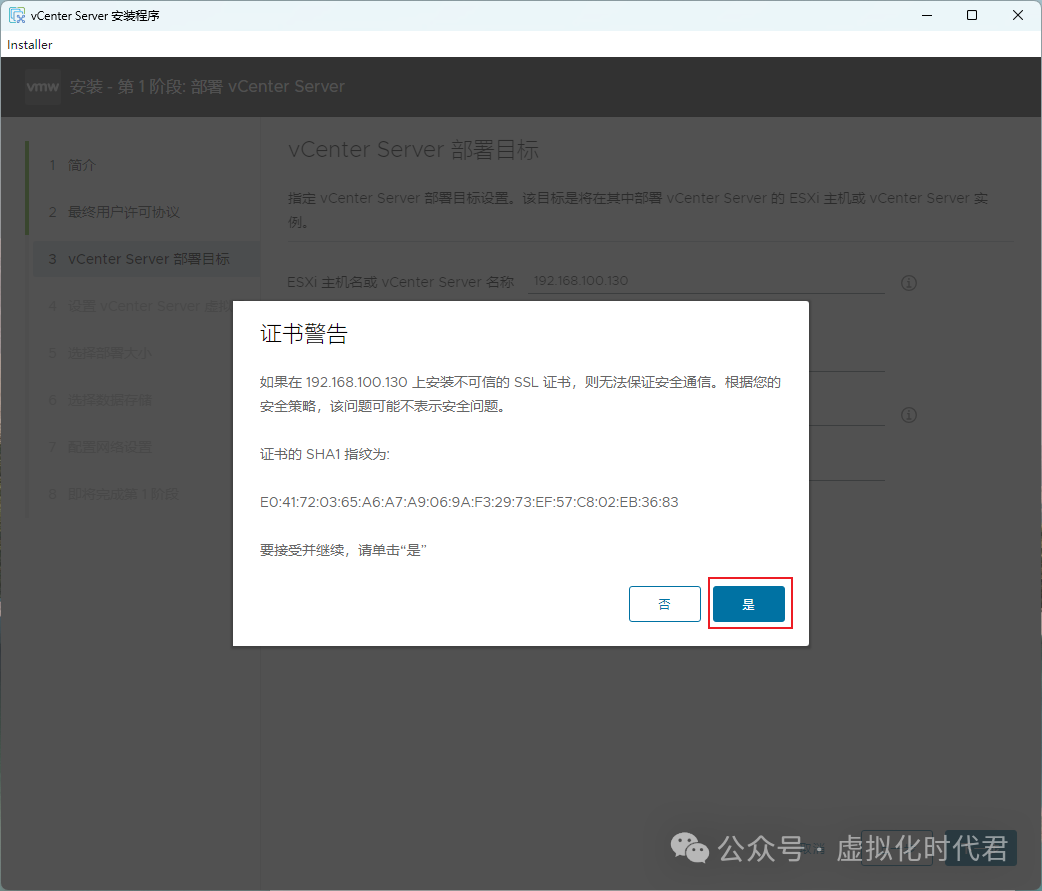The width and height of the screenshot is (1042, 891).
Task: Click the 是 (Yes) button to accept the certificate
Action: (x=748, y=604)
